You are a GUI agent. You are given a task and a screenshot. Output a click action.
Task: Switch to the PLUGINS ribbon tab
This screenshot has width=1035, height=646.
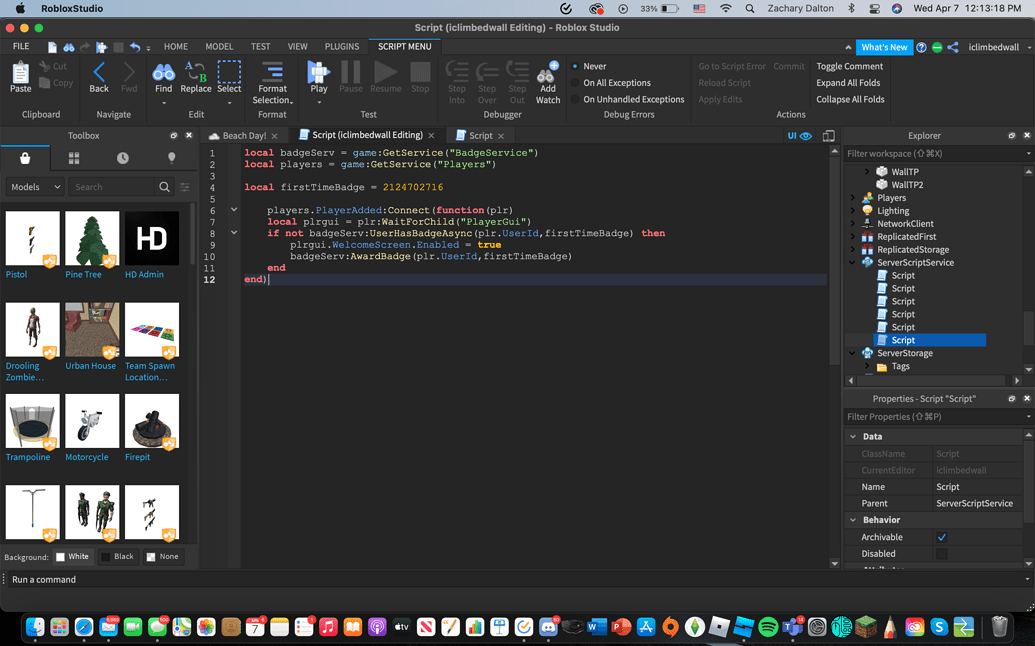342,47
